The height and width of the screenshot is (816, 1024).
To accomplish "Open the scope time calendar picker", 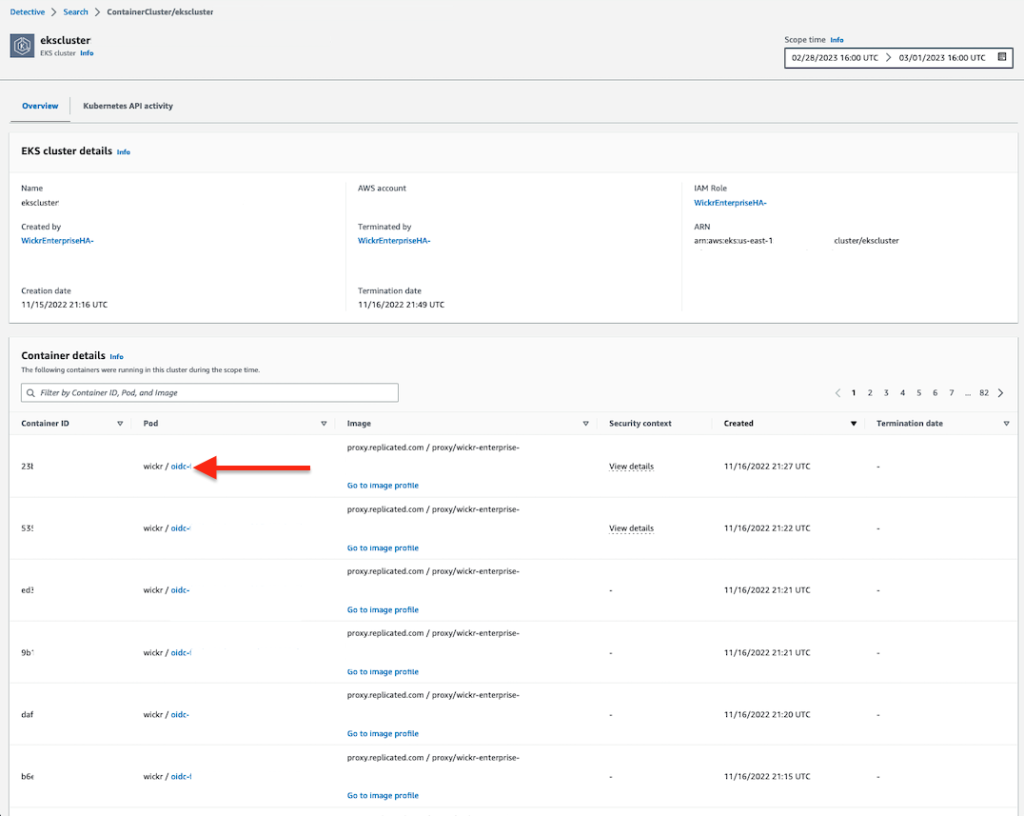I will click(x=1003, y=57).
